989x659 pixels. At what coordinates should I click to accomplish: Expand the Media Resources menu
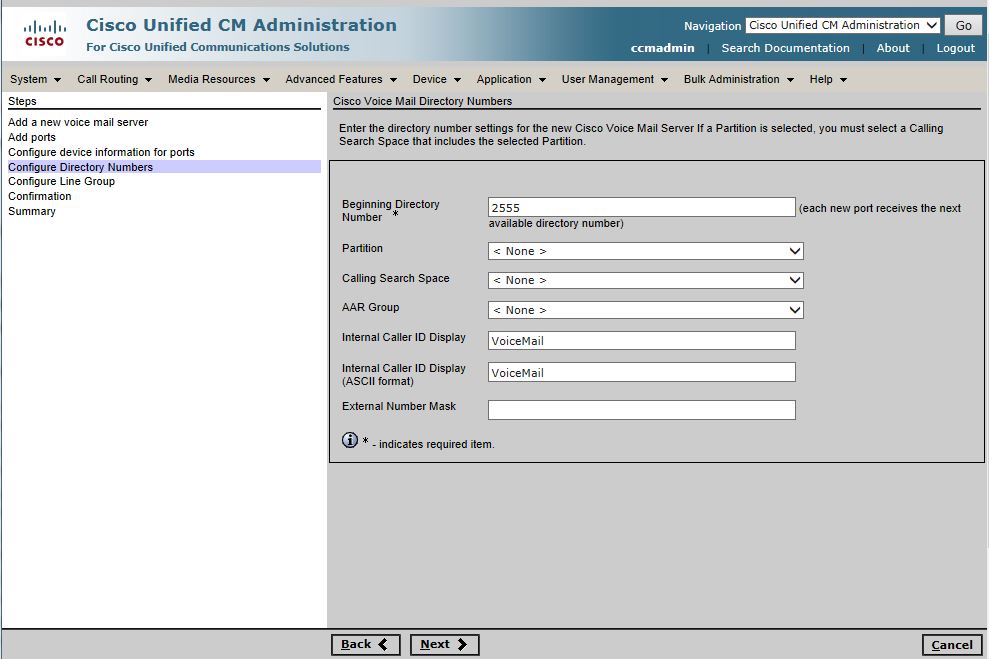tap(218, 79)
